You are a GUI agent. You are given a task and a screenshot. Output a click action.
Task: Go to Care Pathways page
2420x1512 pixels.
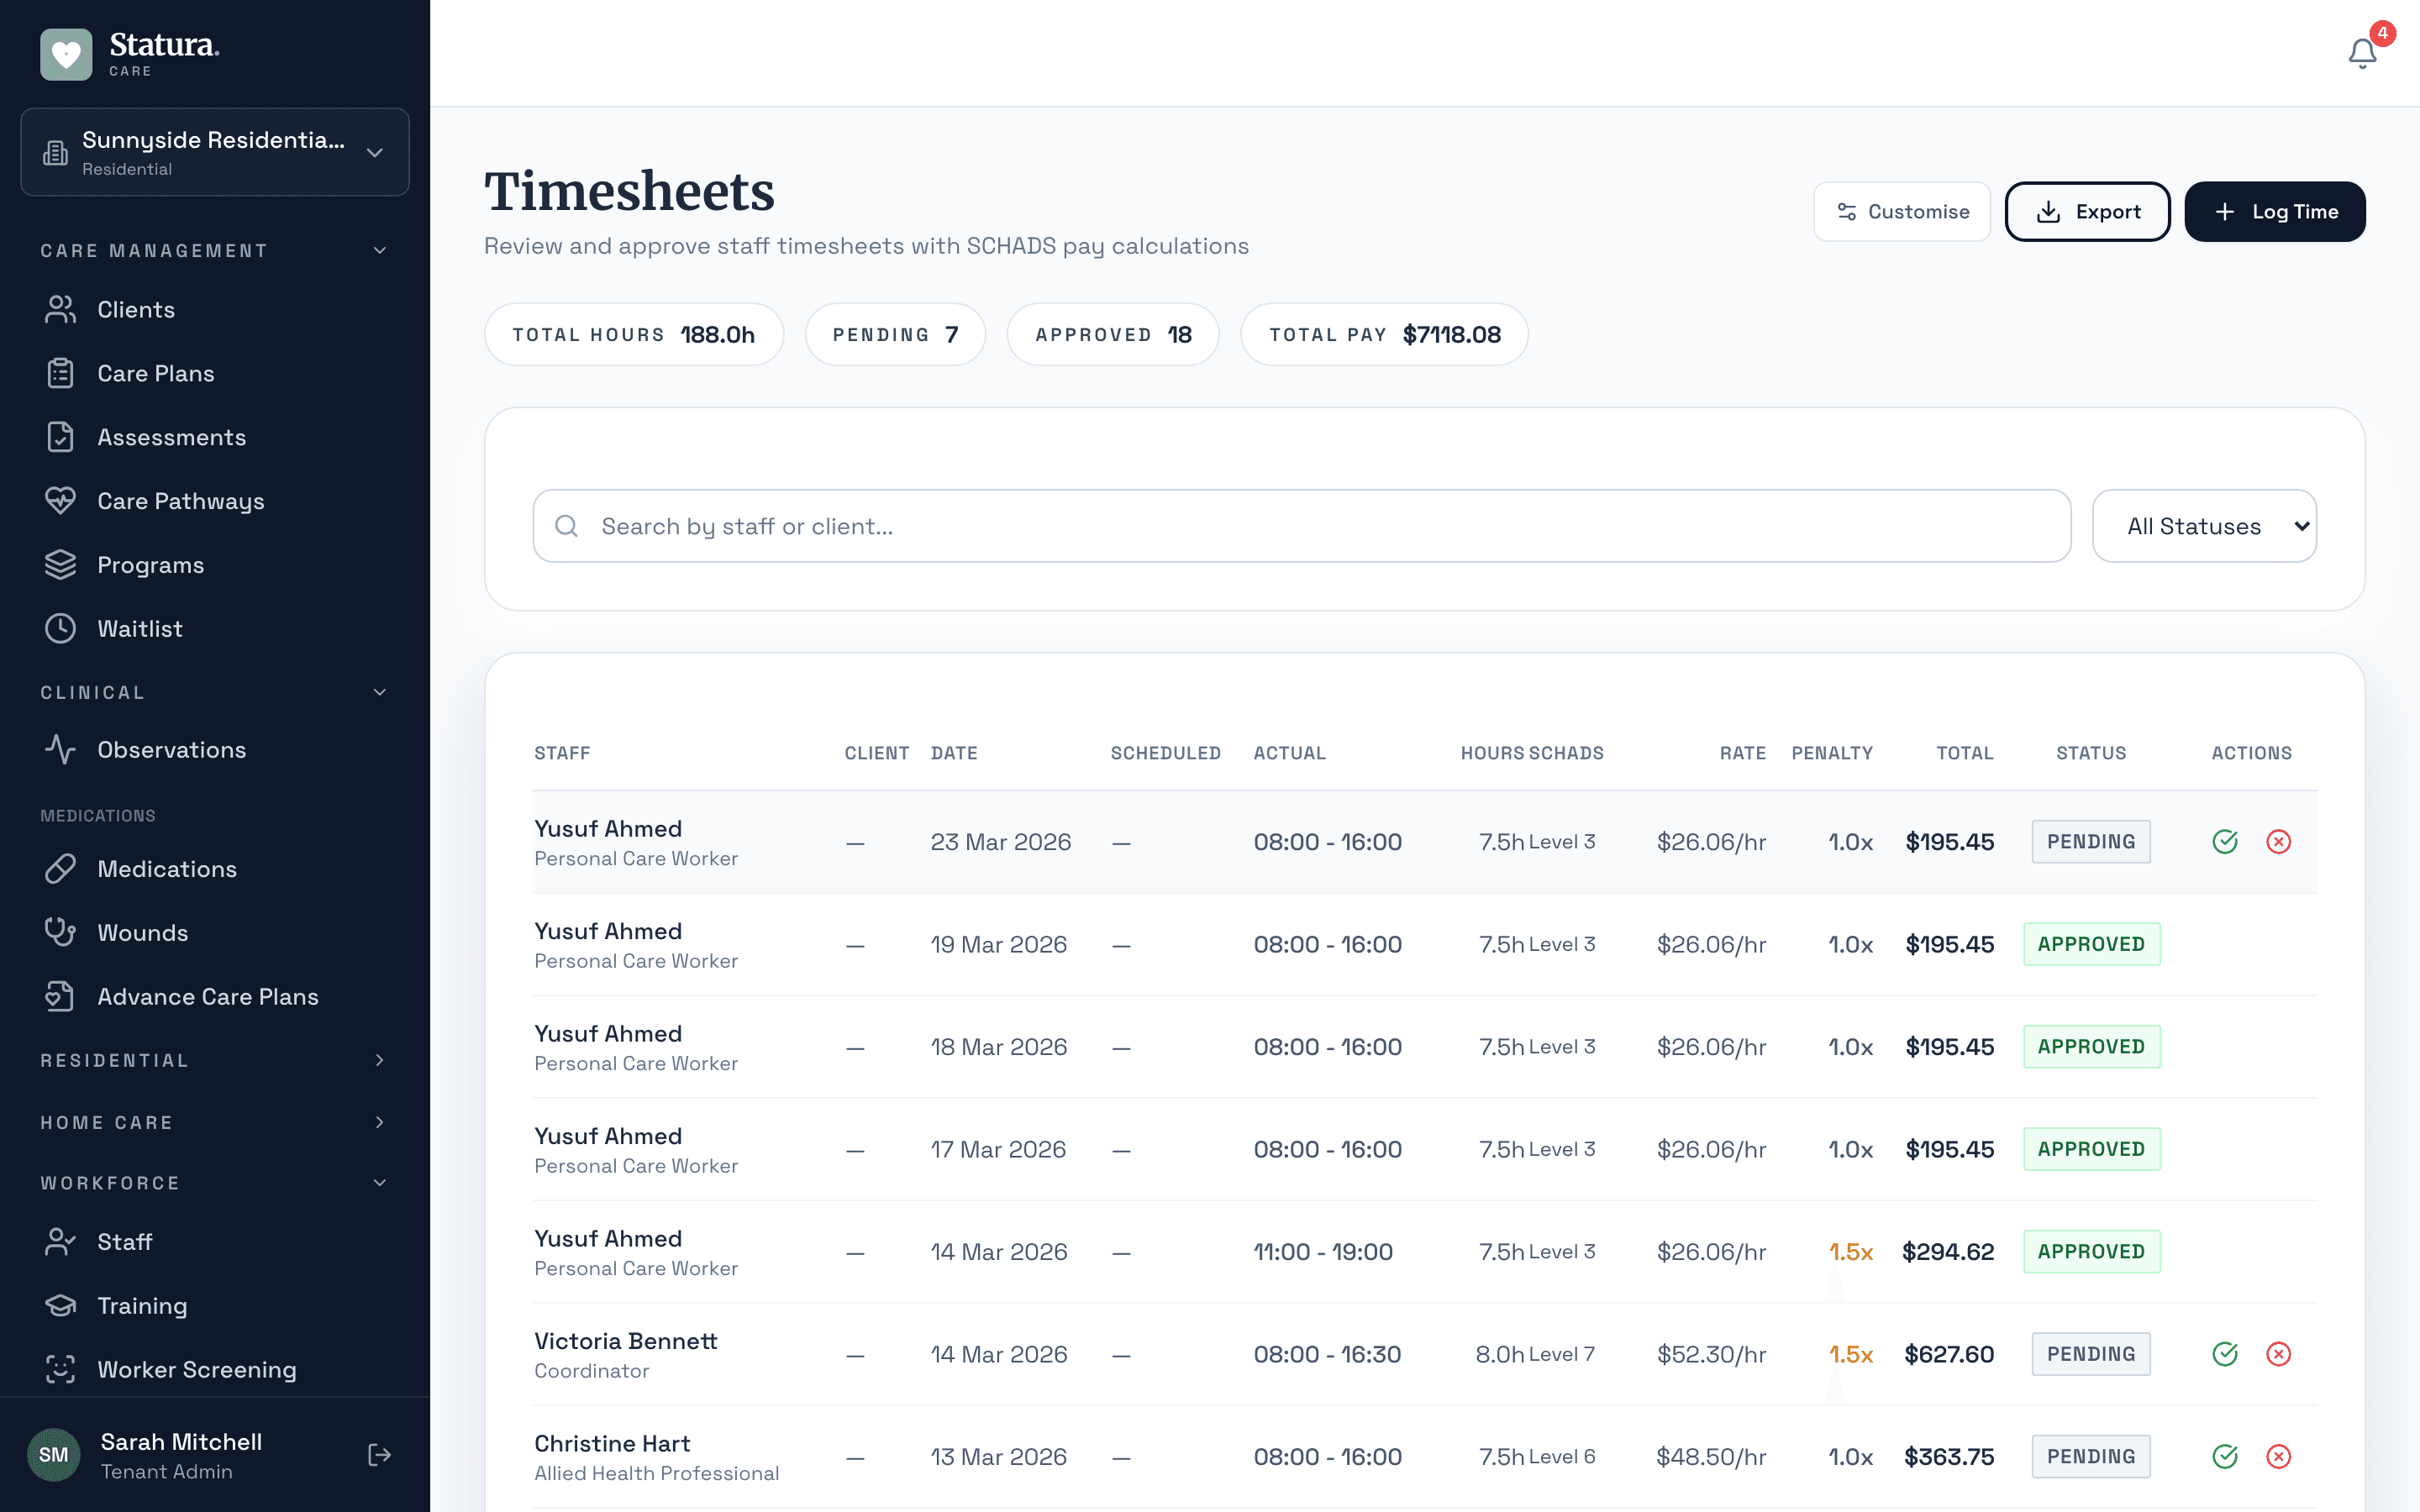click(x=180, y=501)
